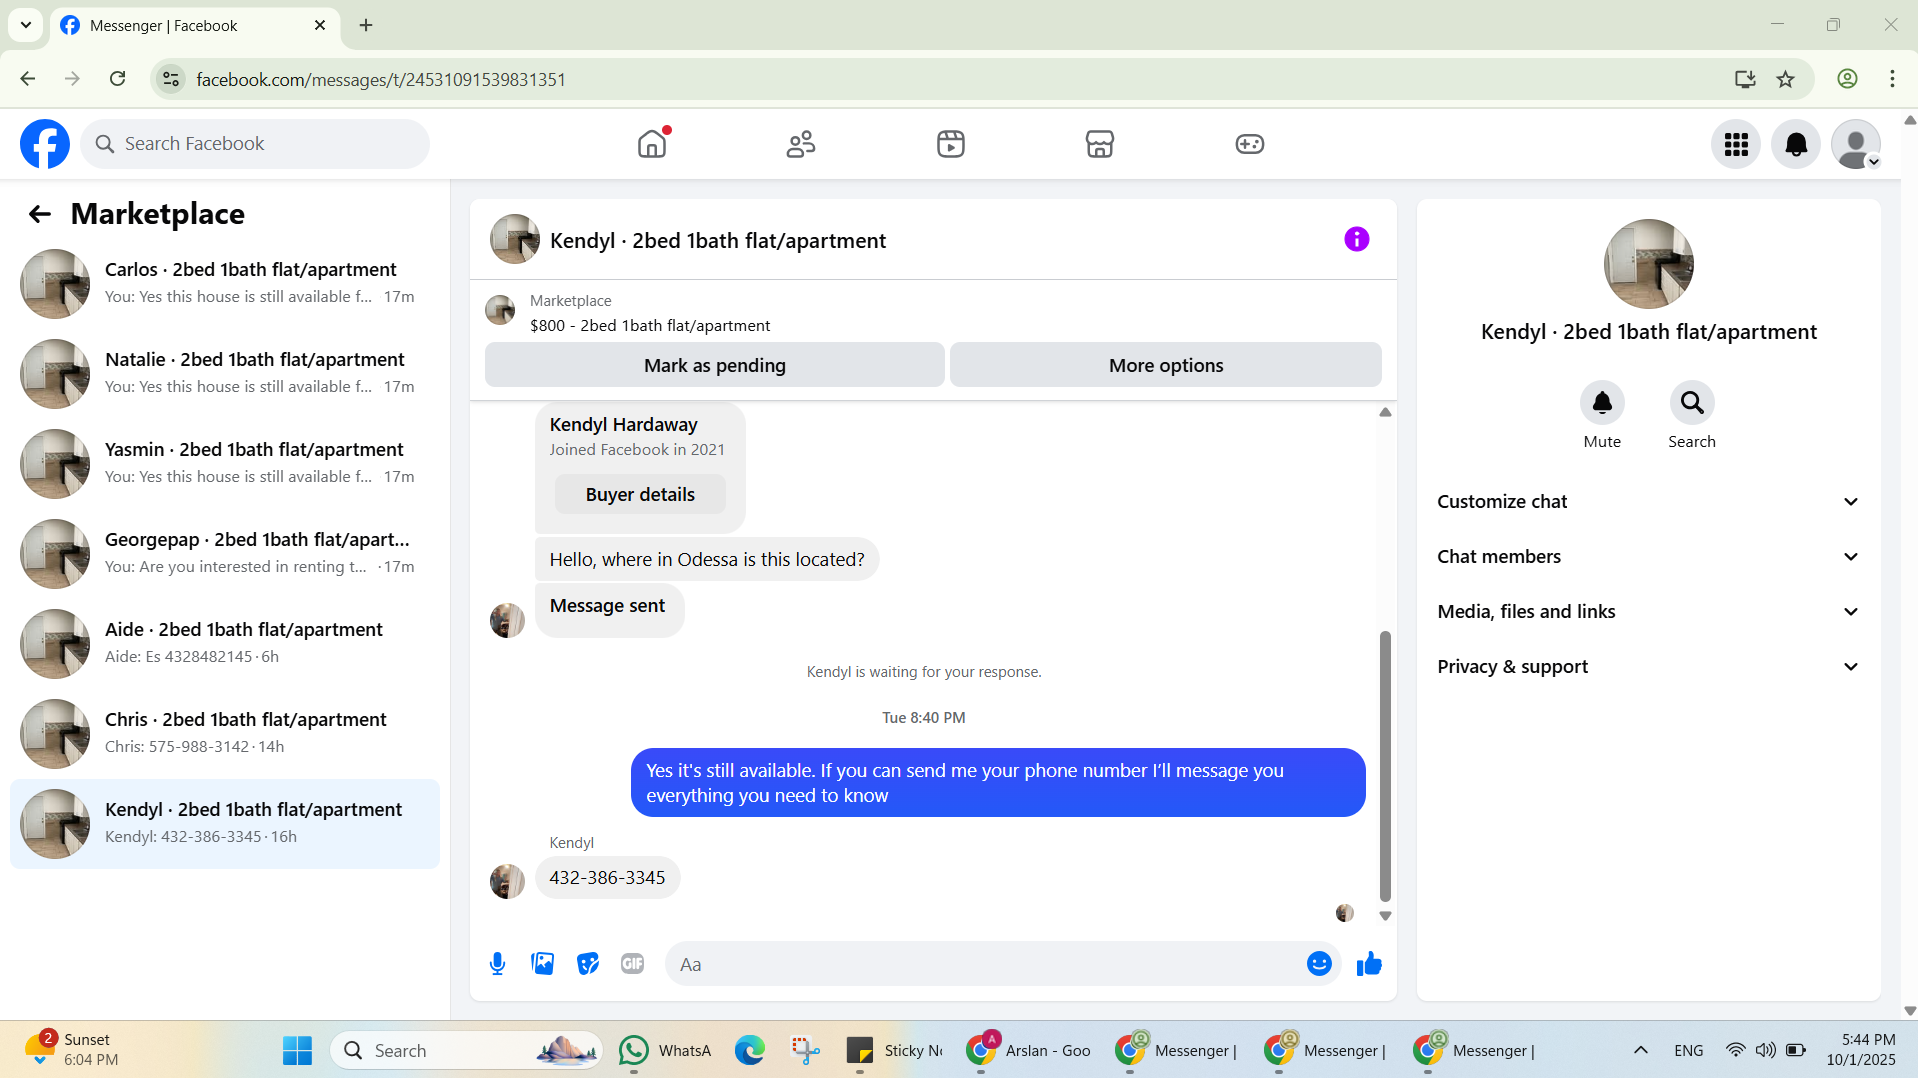The height and width of the screenshot is (1078, 1918).
Task: Expand Customize chat section
Action: [1648, 502]
